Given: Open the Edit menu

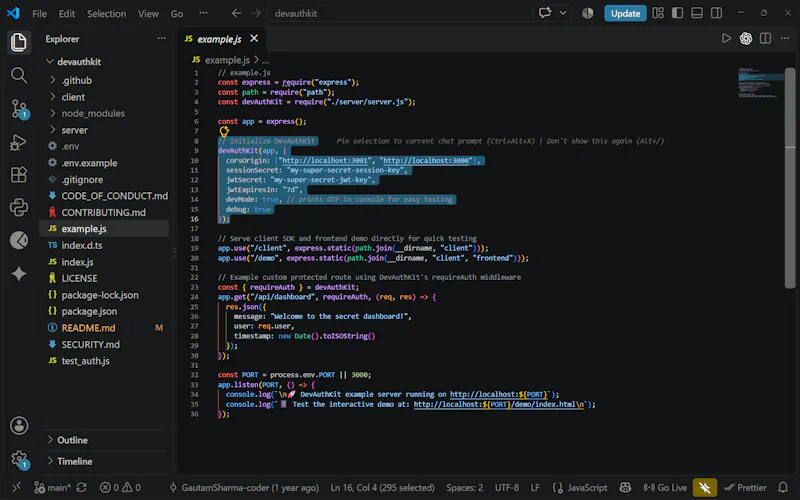Looking at the screenshot, I should (x=67, y=14).
